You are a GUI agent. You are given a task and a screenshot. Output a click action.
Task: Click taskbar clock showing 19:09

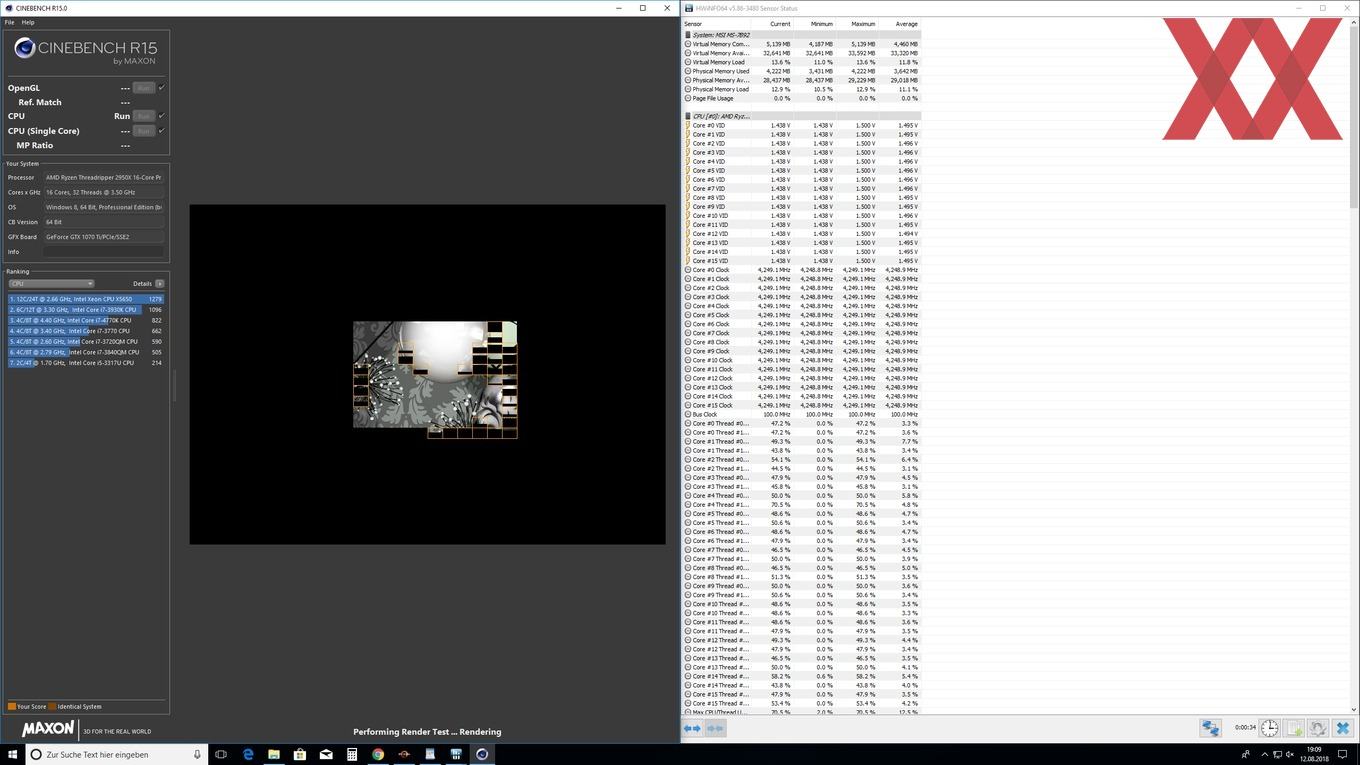[x=1314, y=754]
